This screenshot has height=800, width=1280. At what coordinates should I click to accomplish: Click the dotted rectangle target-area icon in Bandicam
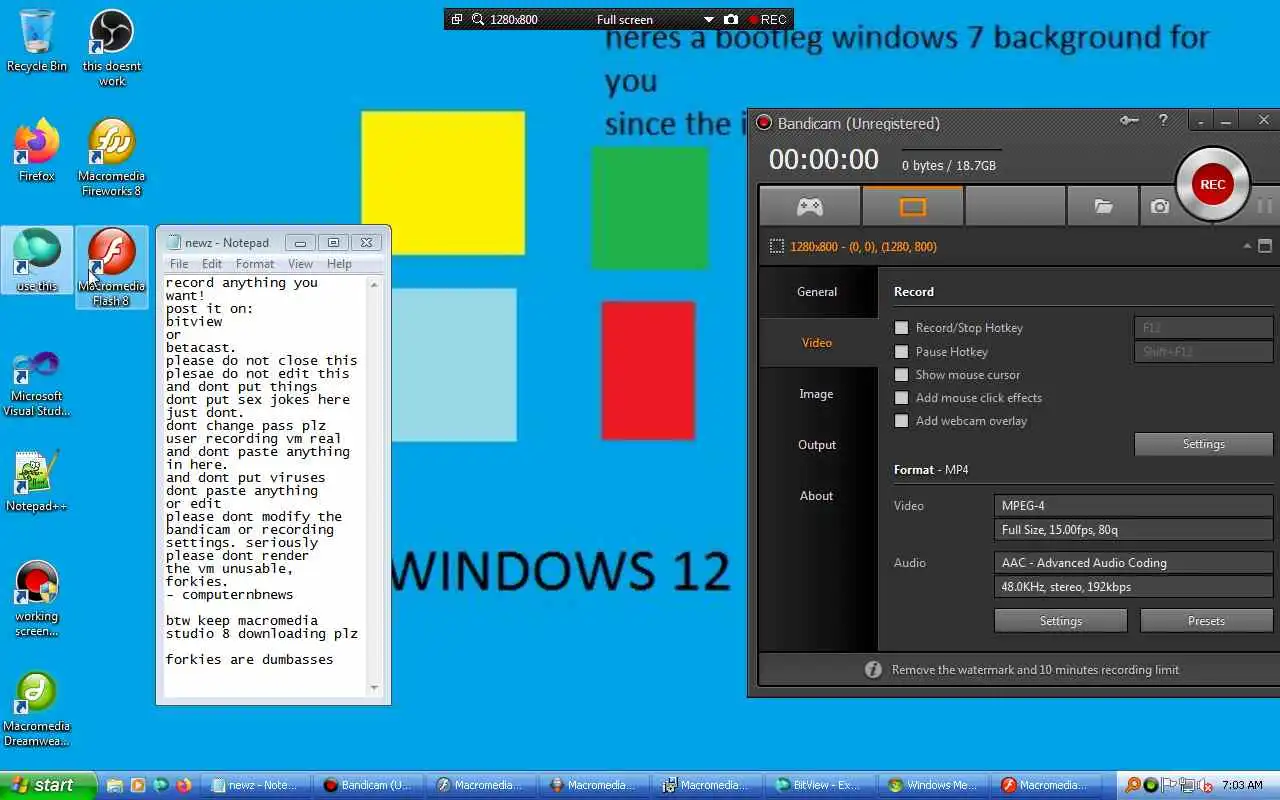point(776,246)
